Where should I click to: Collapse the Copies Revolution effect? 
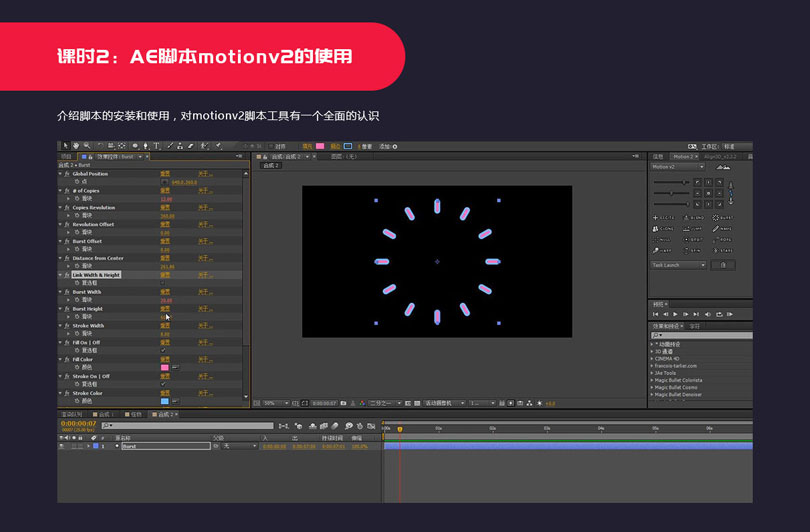point(60,208)
